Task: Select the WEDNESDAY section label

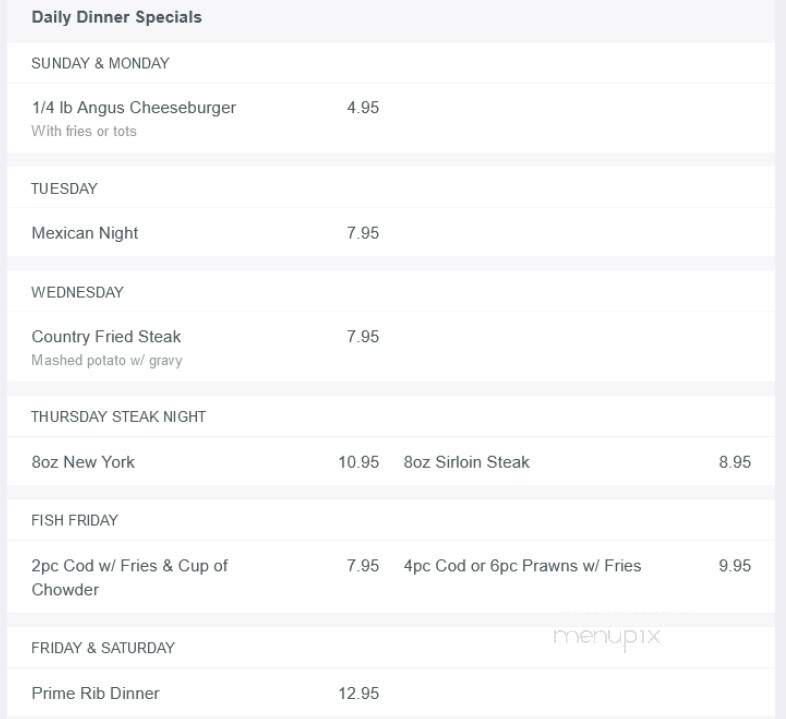Action: point(77,292)
